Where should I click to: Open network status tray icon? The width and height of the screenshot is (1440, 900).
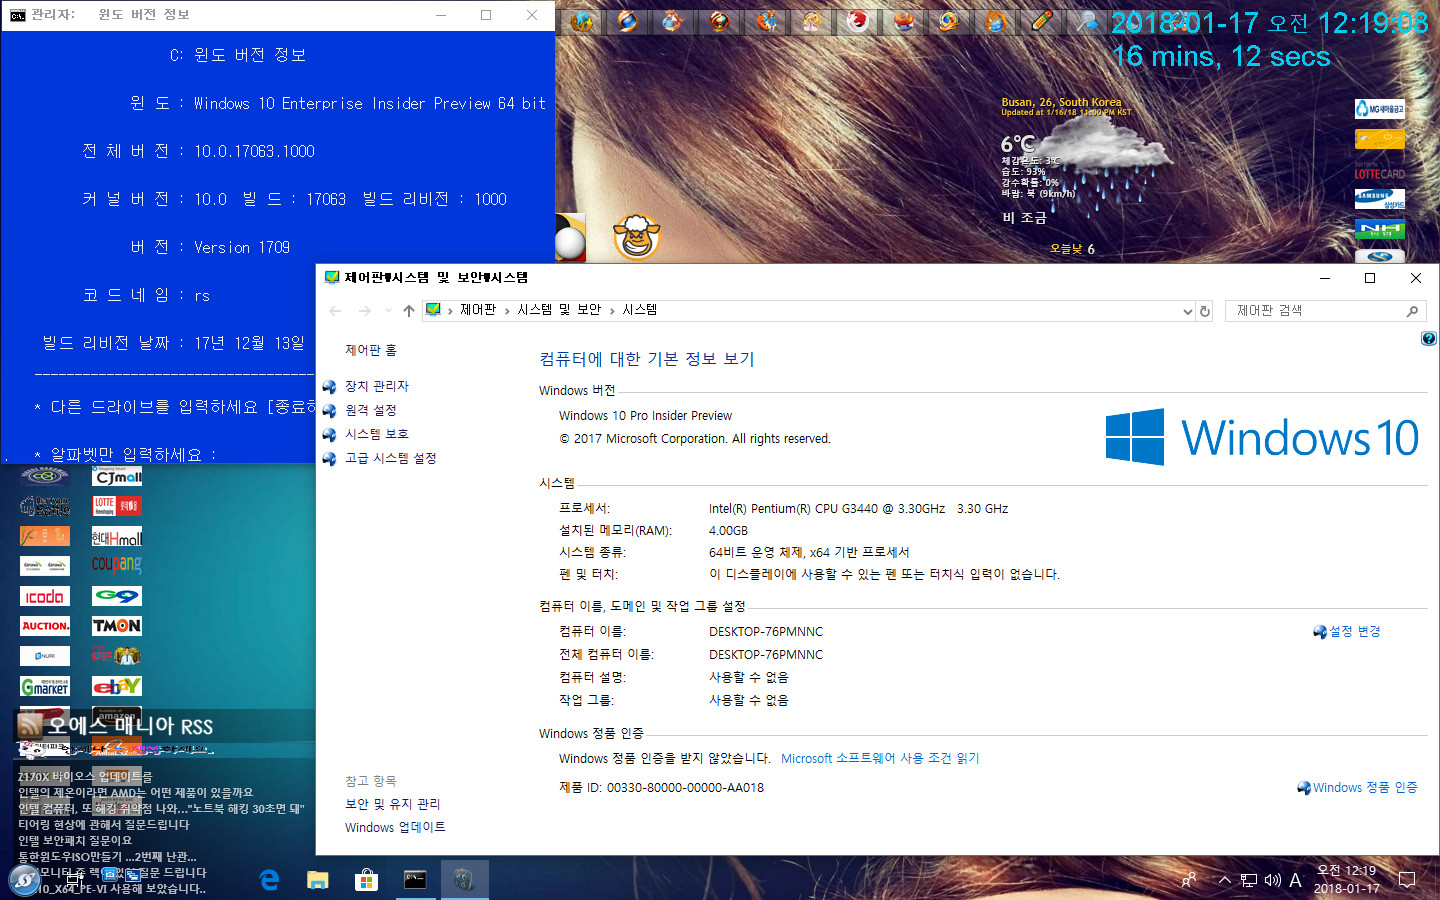tap(1249, 880)
